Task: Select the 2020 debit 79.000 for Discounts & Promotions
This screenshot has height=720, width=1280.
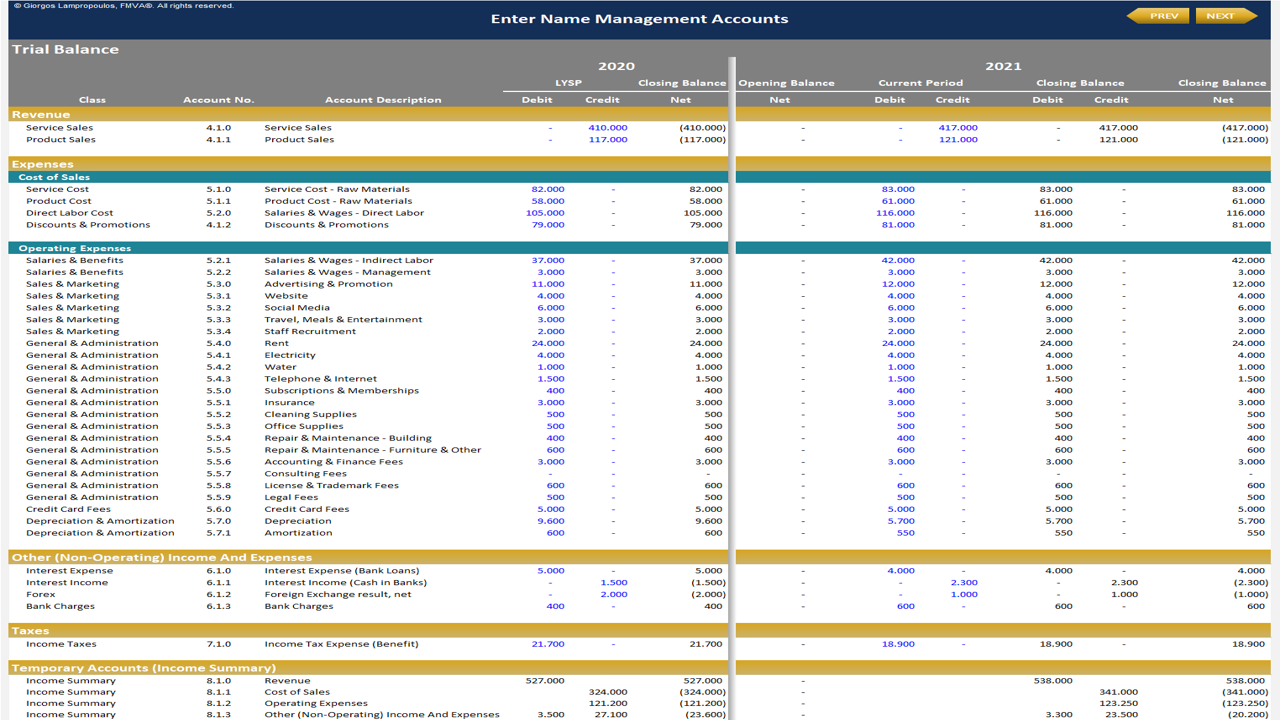Action: click(x=547, y=225)
